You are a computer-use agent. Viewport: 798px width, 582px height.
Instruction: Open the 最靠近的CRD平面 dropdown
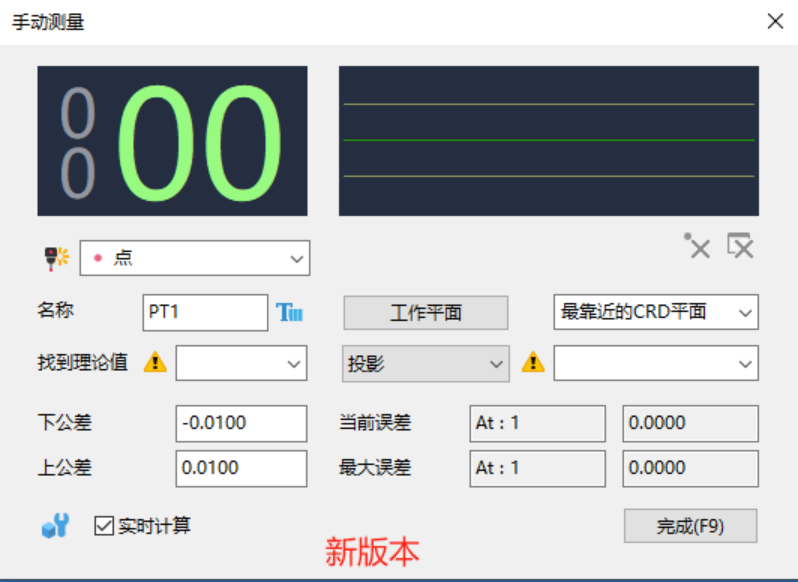tap(656, 312)
